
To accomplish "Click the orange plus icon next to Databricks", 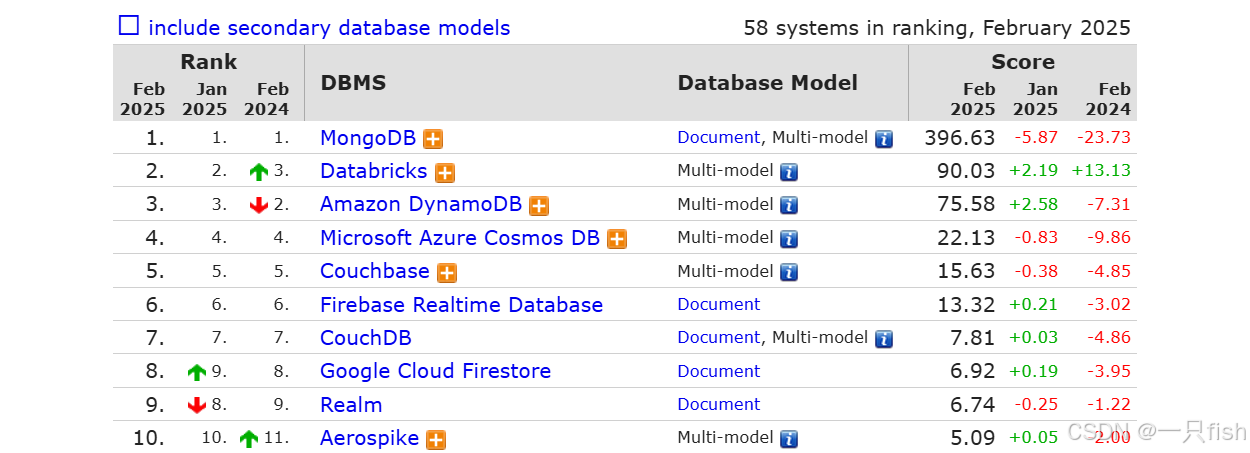I will pyautogui.click(x=445, y=172).
